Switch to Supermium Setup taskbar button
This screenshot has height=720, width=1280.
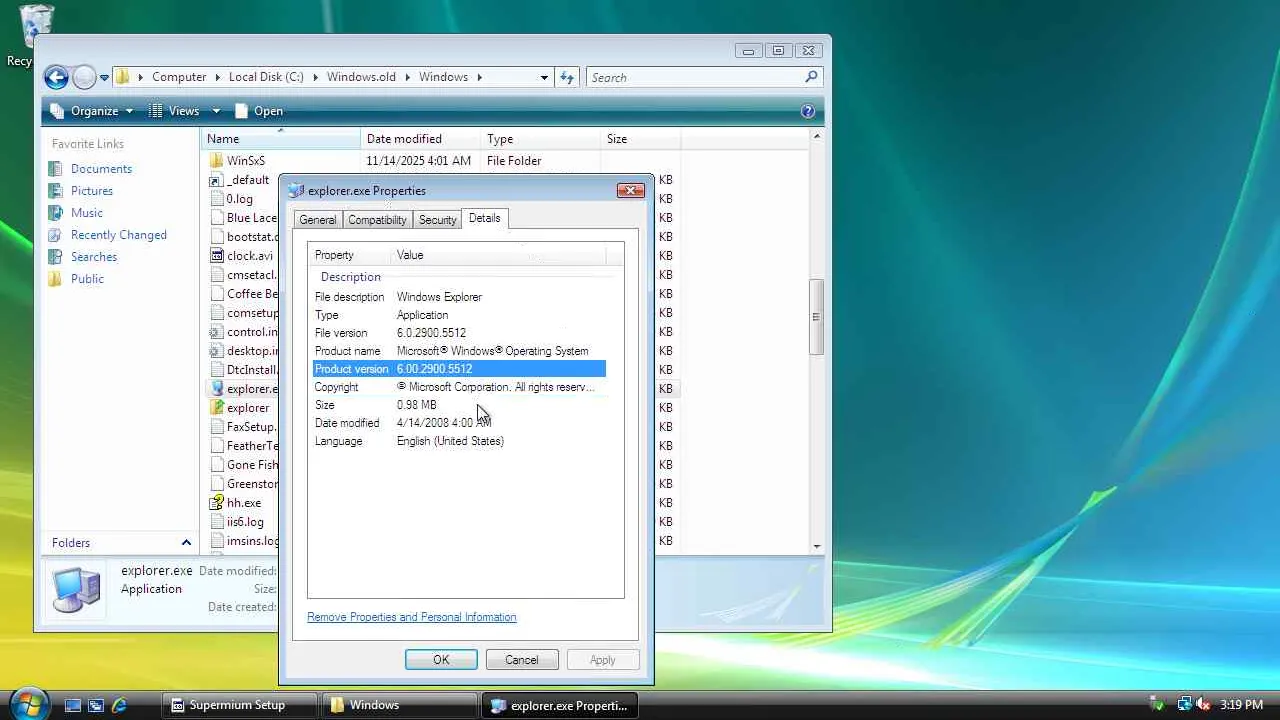pos(239,705)
